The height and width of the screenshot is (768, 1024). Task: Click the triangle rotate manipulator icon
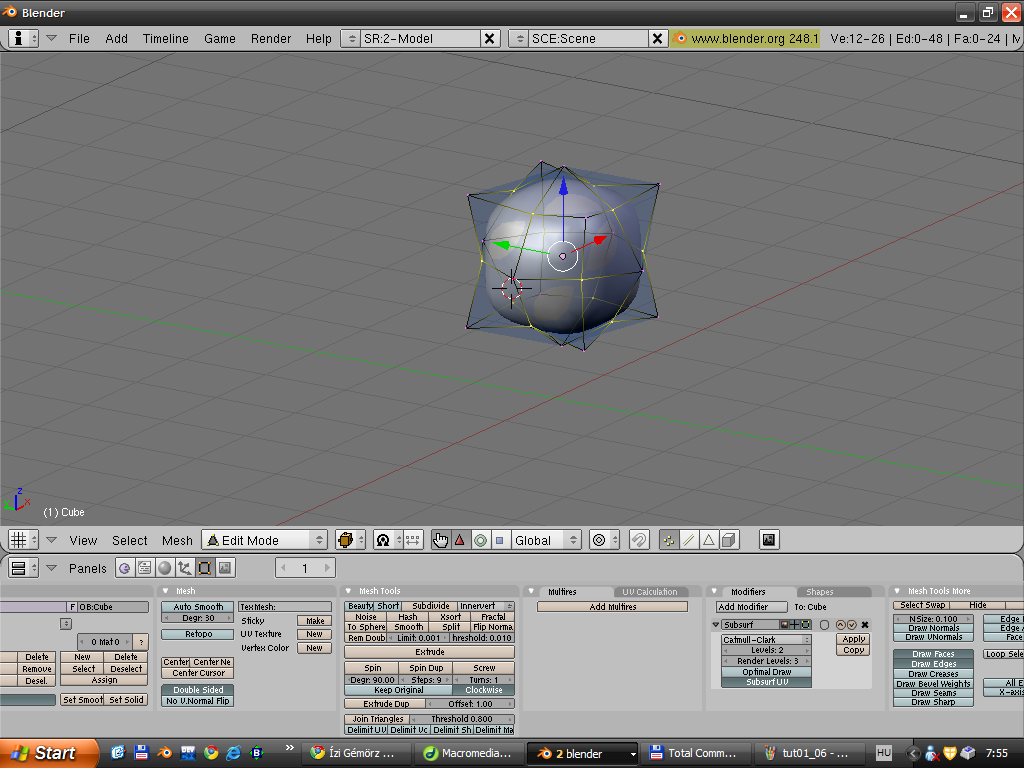pyautogui.click(x=460, y=540)
